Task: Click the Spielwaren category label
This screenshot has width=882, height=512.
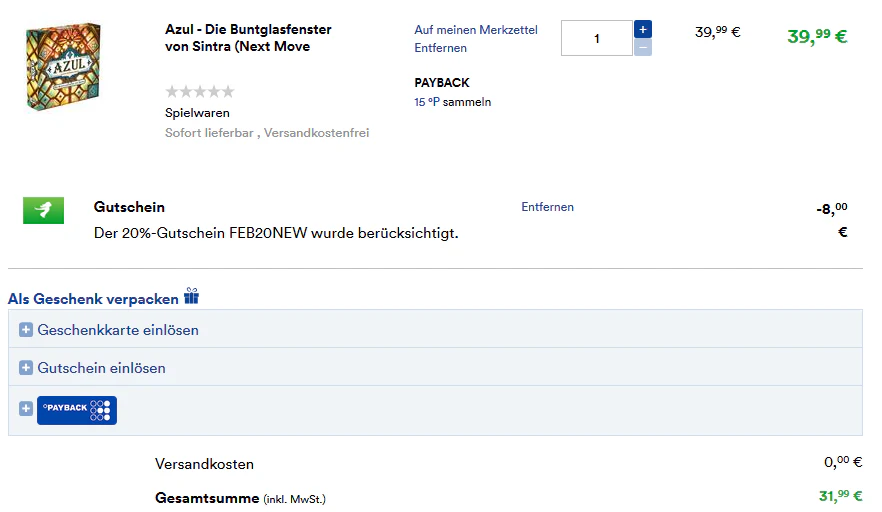Action: [197, 113]
